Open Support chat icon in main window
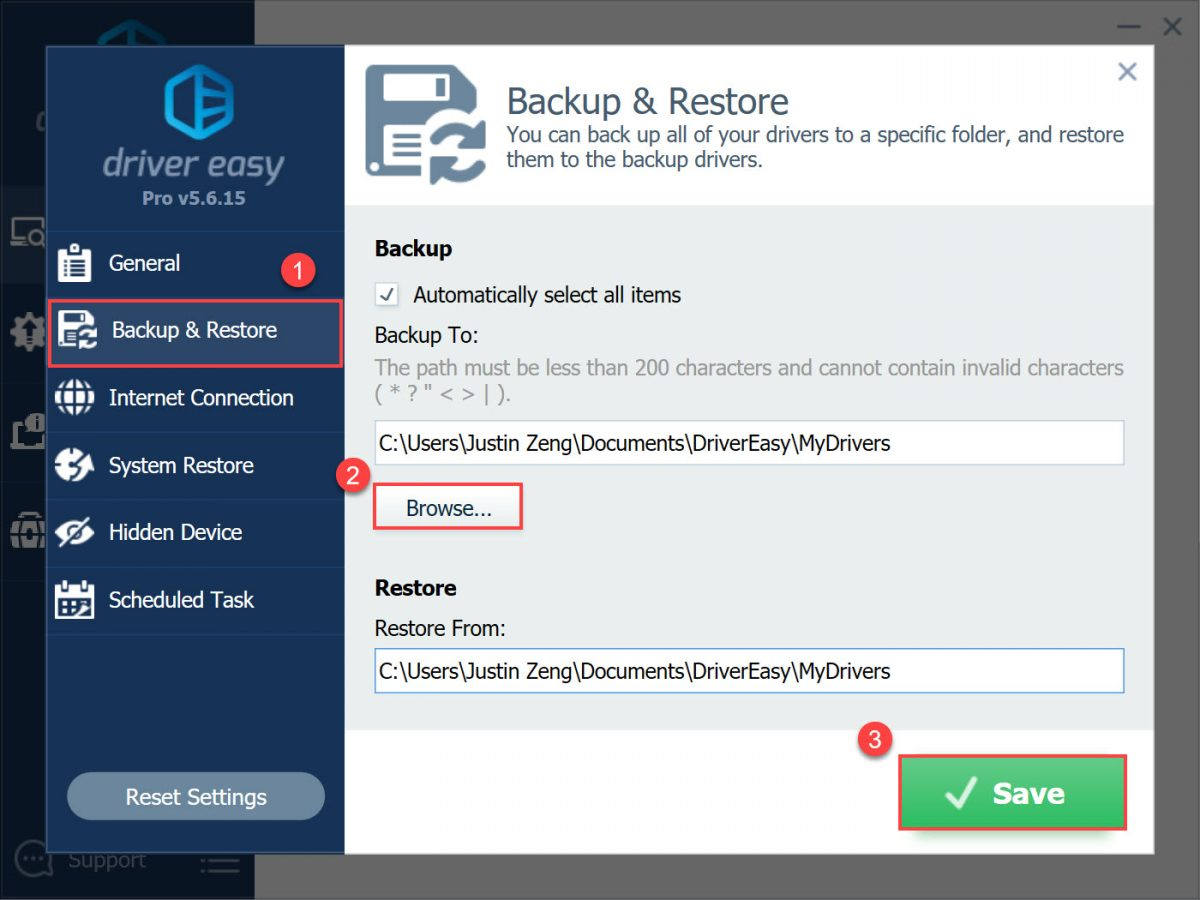Image resolution: width=1200 pixels, height=900 pixels. (33, 860)
